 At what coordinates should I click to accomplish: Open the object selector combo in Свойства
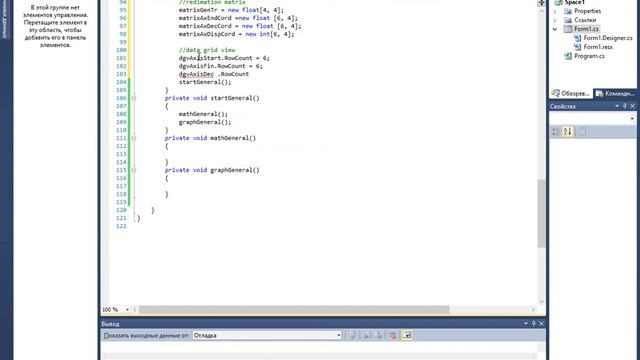tap(592, 118)
